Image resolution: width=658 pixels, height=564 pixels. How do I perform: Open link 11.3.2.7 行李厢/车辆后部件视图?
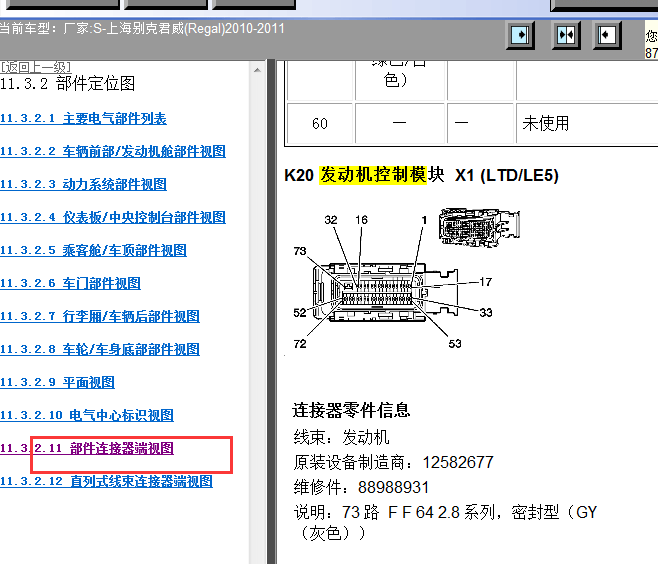(100, 317)
